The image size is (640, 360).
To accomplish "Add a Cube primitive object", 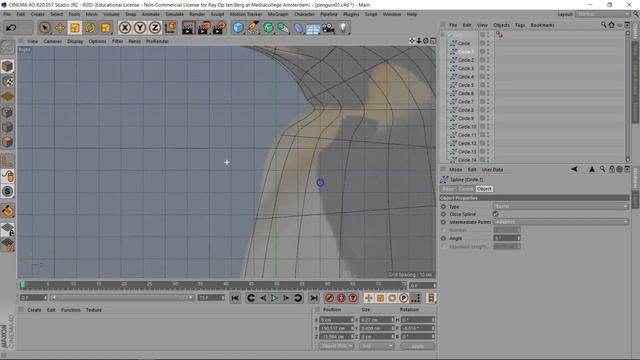I will point(238,28).
